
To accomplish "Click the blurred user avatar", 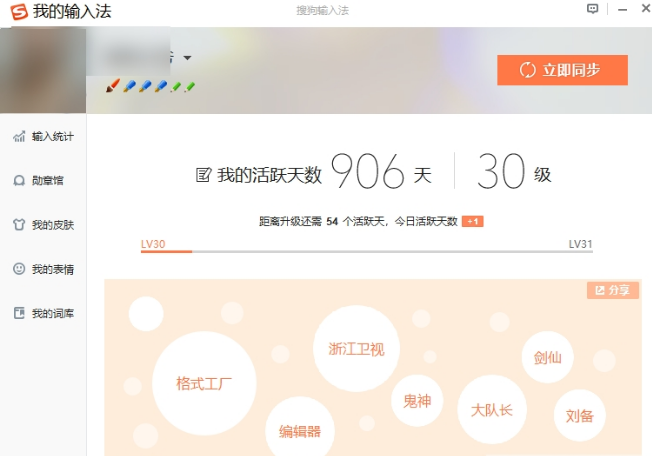I will point(43,70).
